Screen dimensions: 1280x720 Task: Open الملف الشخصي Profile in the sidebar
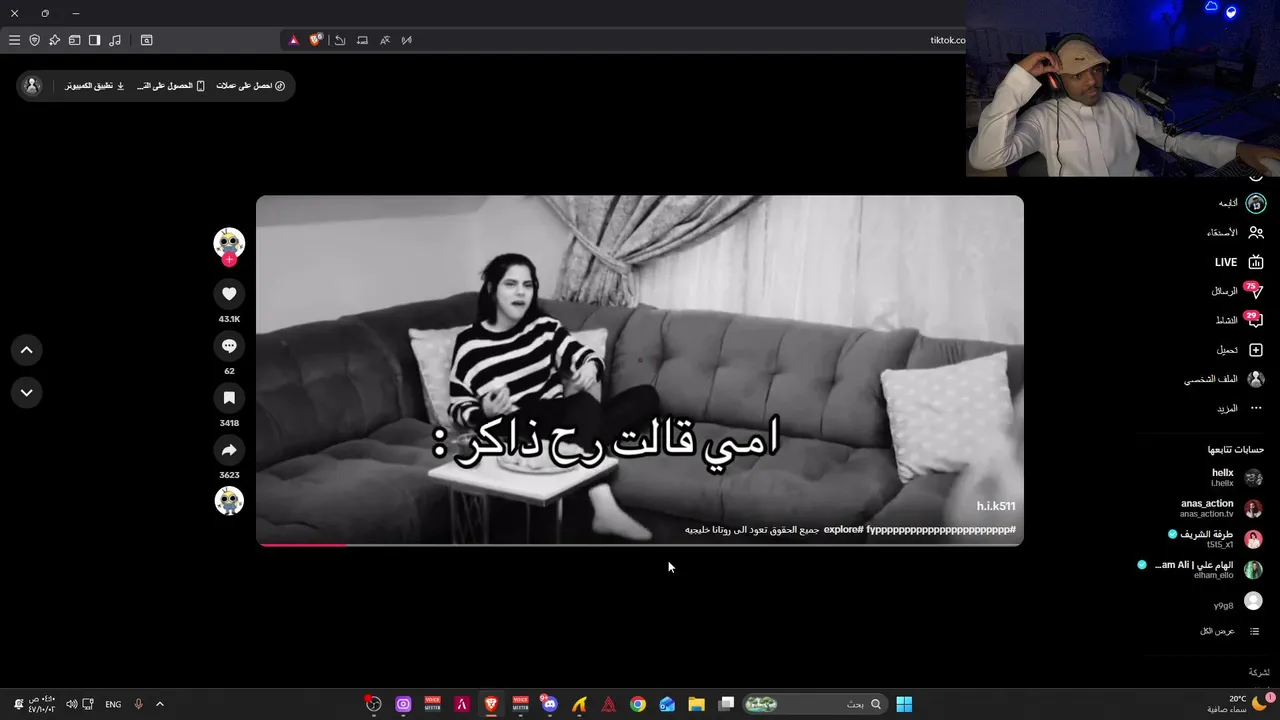pyautogui.click(x=1225, y=379)
